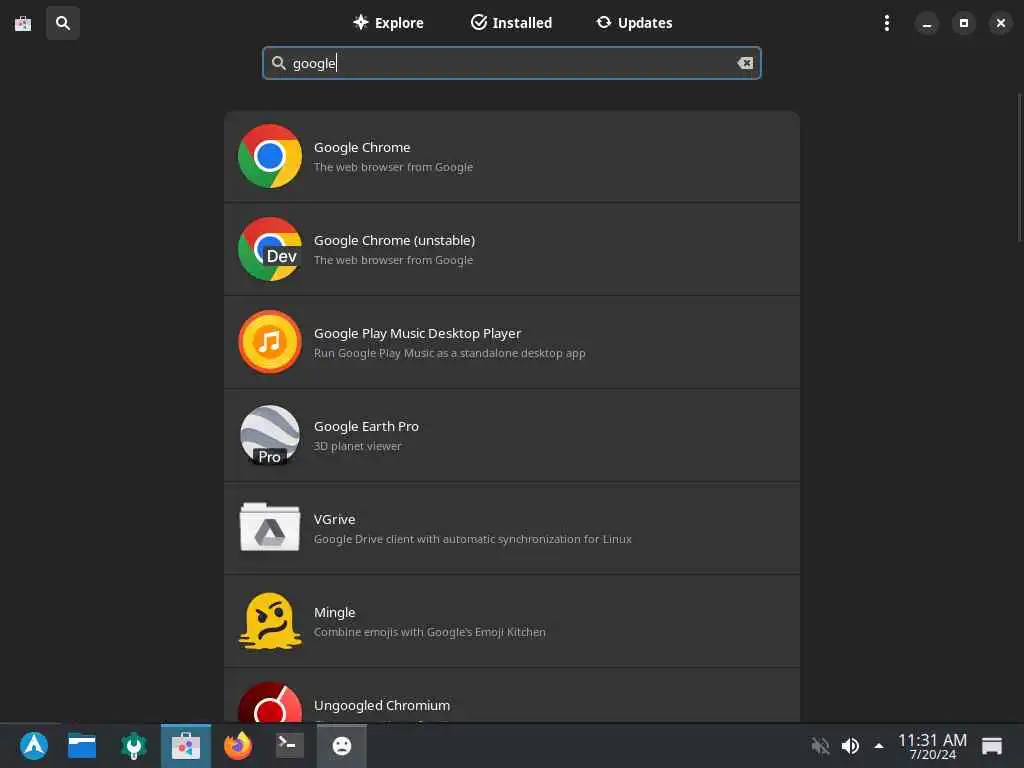
Task: Launch Firefox from the taskbar
Action: pos(238,746)
